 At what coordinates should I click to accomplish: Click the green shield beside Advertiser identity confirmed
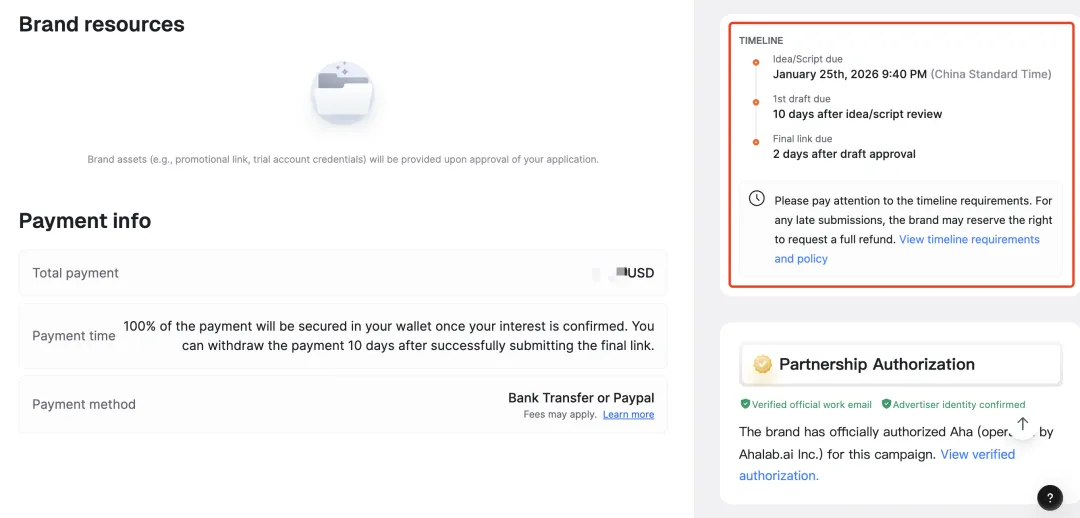(886, 404)
